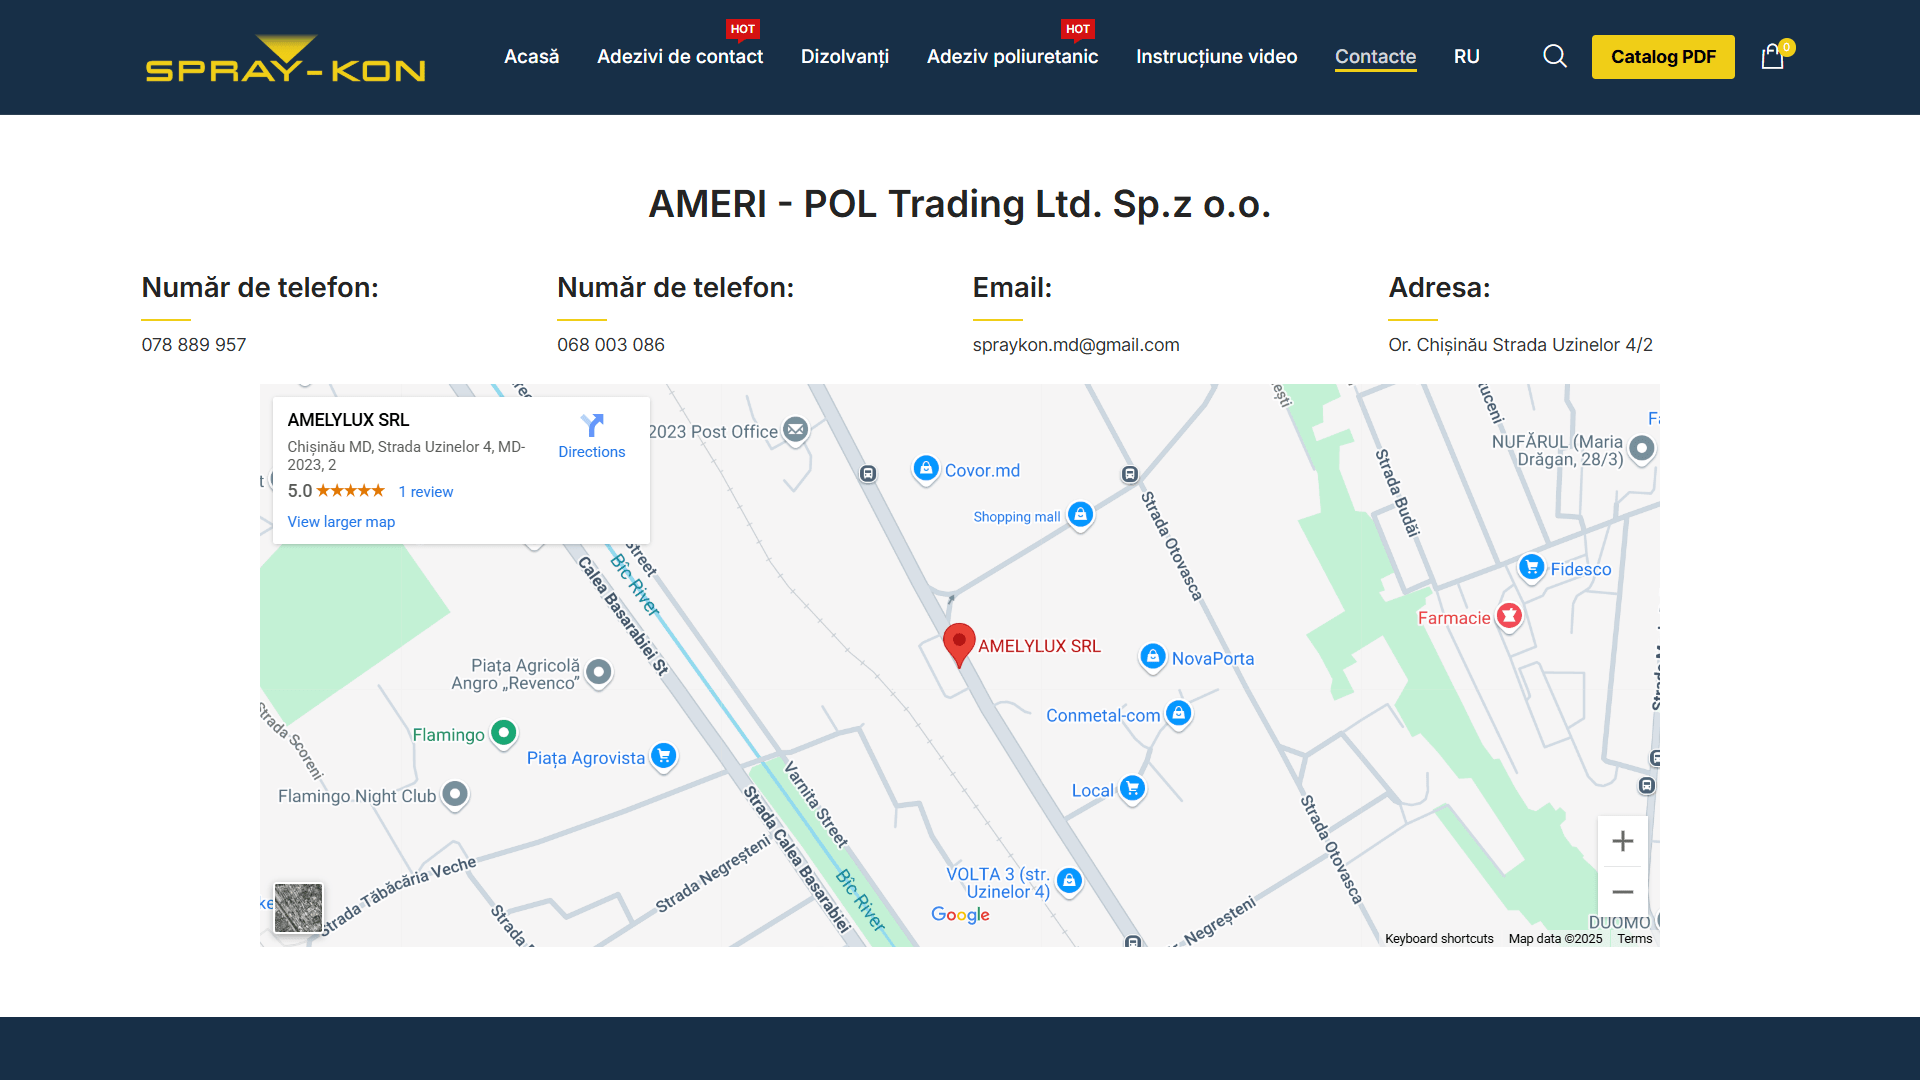1920x1080 pixels.
Task: Click the Spray-Kon logo
Action: click(286, 58)
